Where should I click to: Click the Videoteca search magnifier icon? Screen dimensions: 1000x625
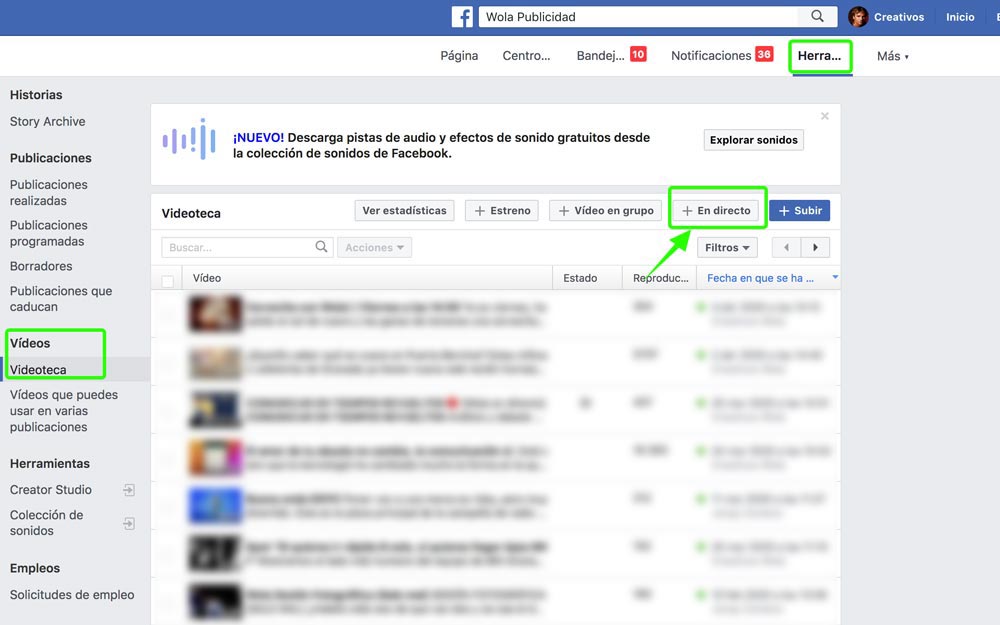(322, 247)
